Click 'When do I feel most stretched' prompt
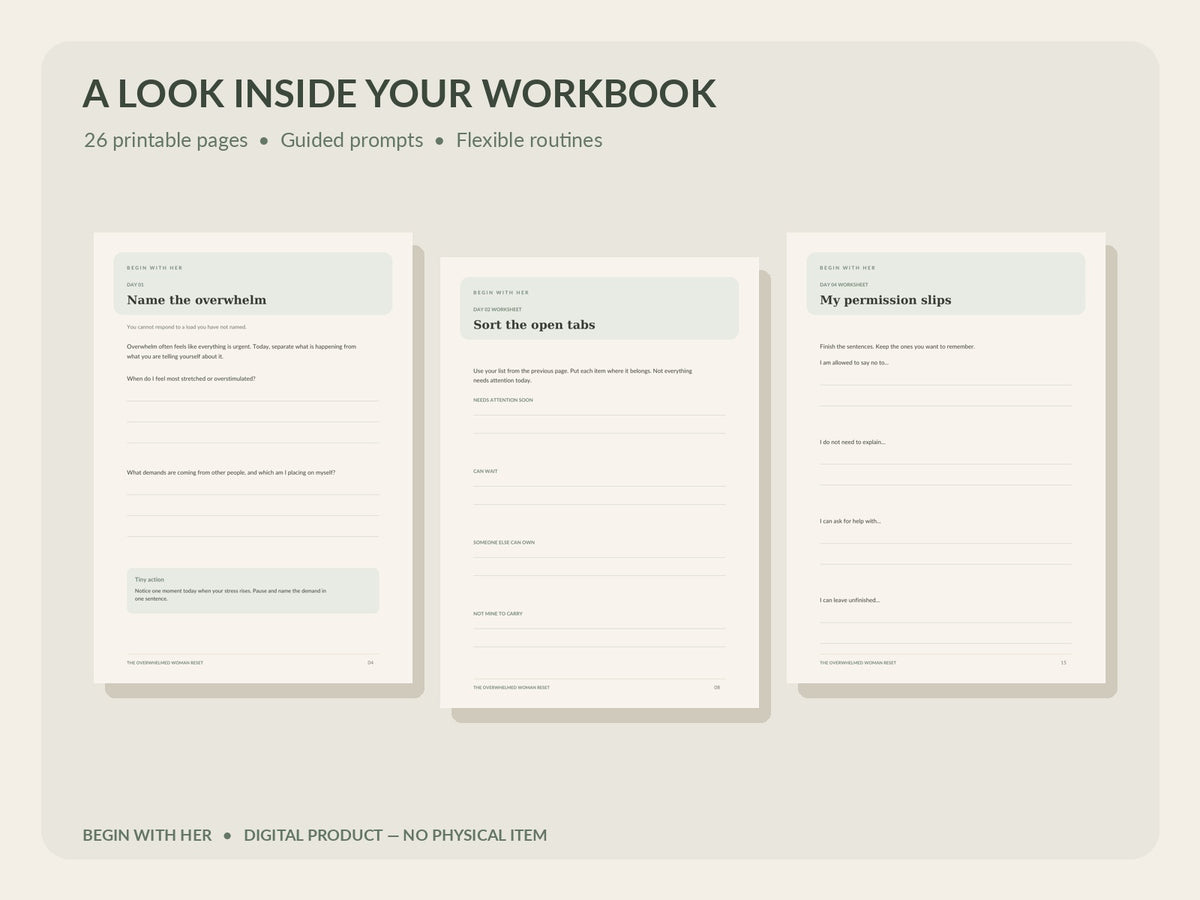This screenshot has height=900, width=1200. pos(191,379)
